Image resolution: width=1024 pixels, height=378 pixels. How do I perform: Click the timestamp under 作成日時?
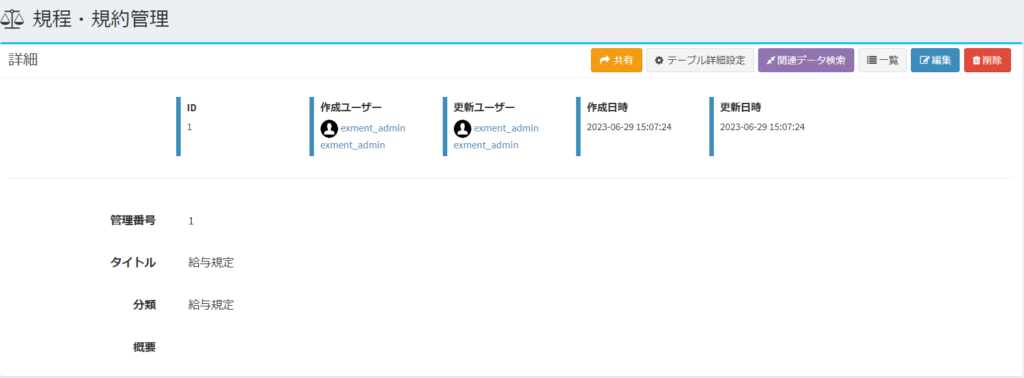point(629,127)
